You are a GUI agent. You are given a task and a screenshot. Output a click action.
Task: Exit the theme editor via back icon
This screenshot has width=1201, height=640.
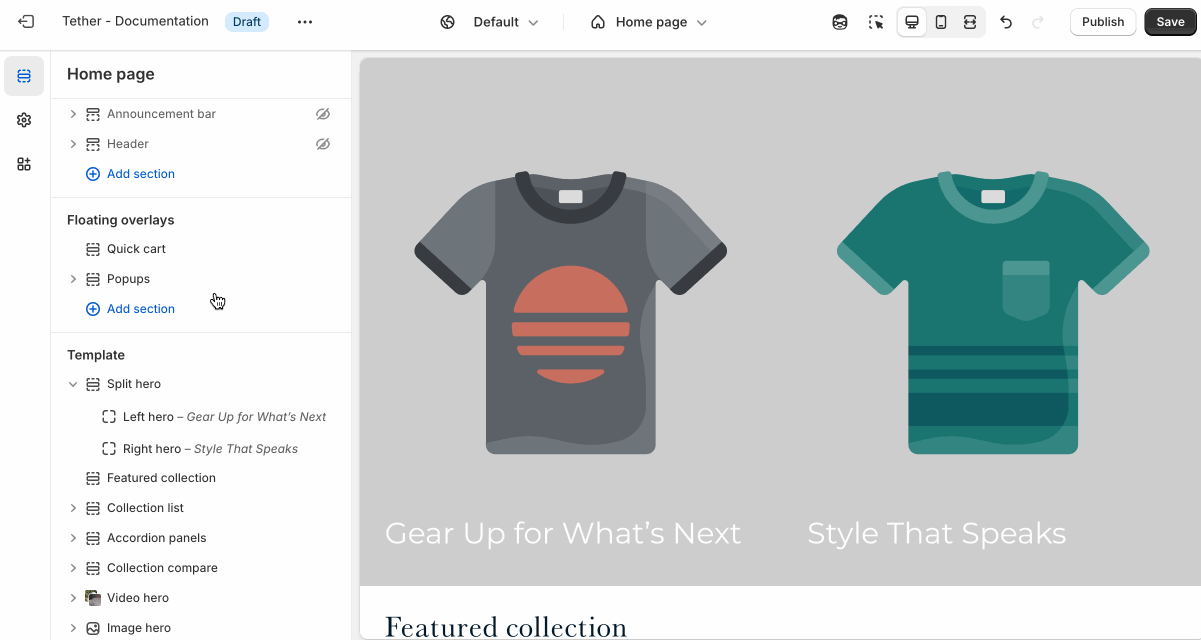coord(26,22)
